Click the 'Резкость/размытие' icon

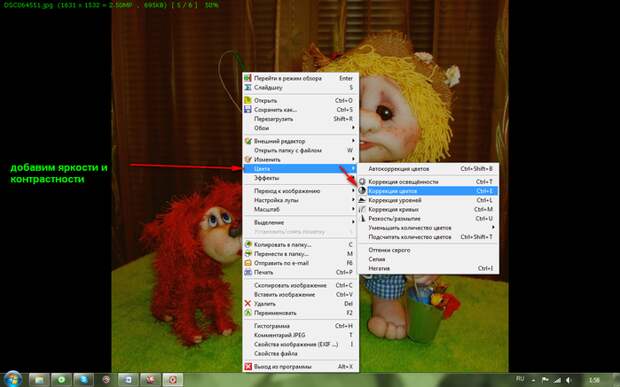[x=362, y=218]
